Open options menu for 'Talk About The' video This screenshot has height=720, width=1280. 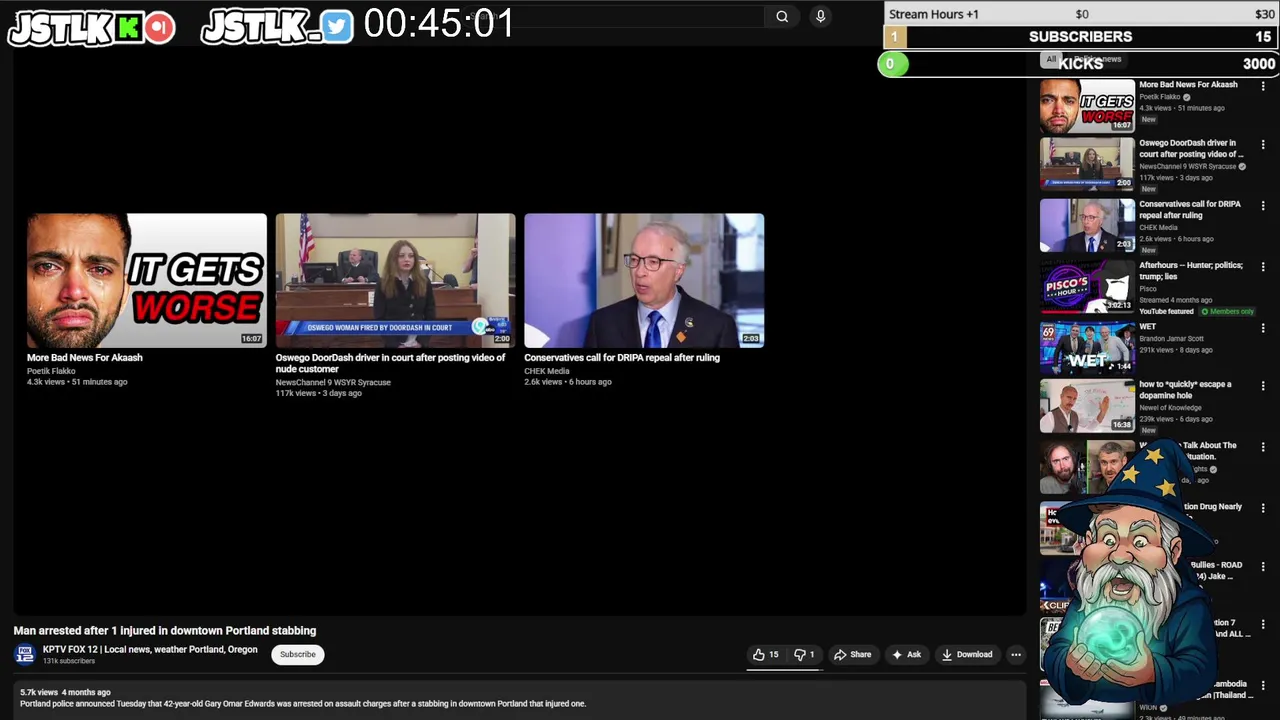coord(1263,447)
